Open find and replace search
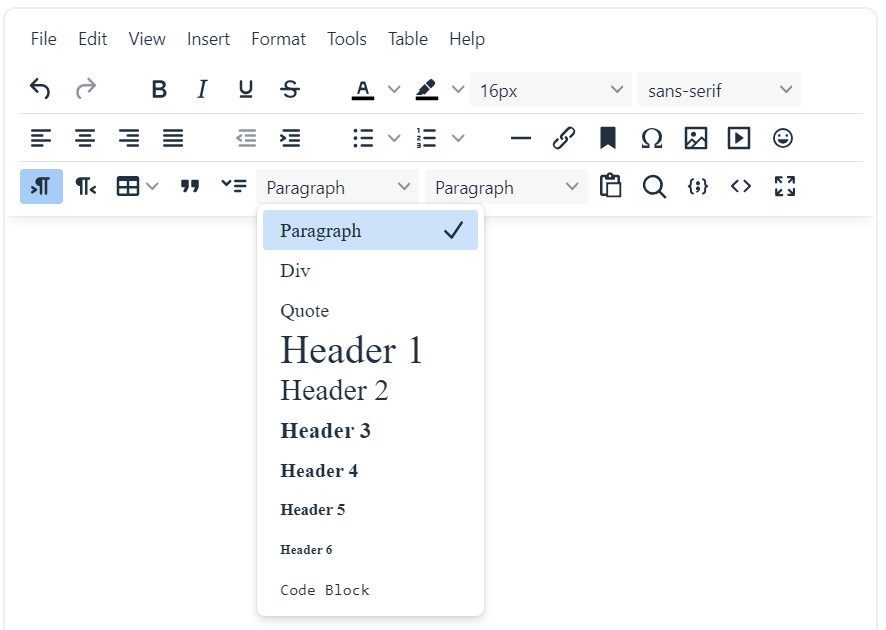 coord(654,187)
